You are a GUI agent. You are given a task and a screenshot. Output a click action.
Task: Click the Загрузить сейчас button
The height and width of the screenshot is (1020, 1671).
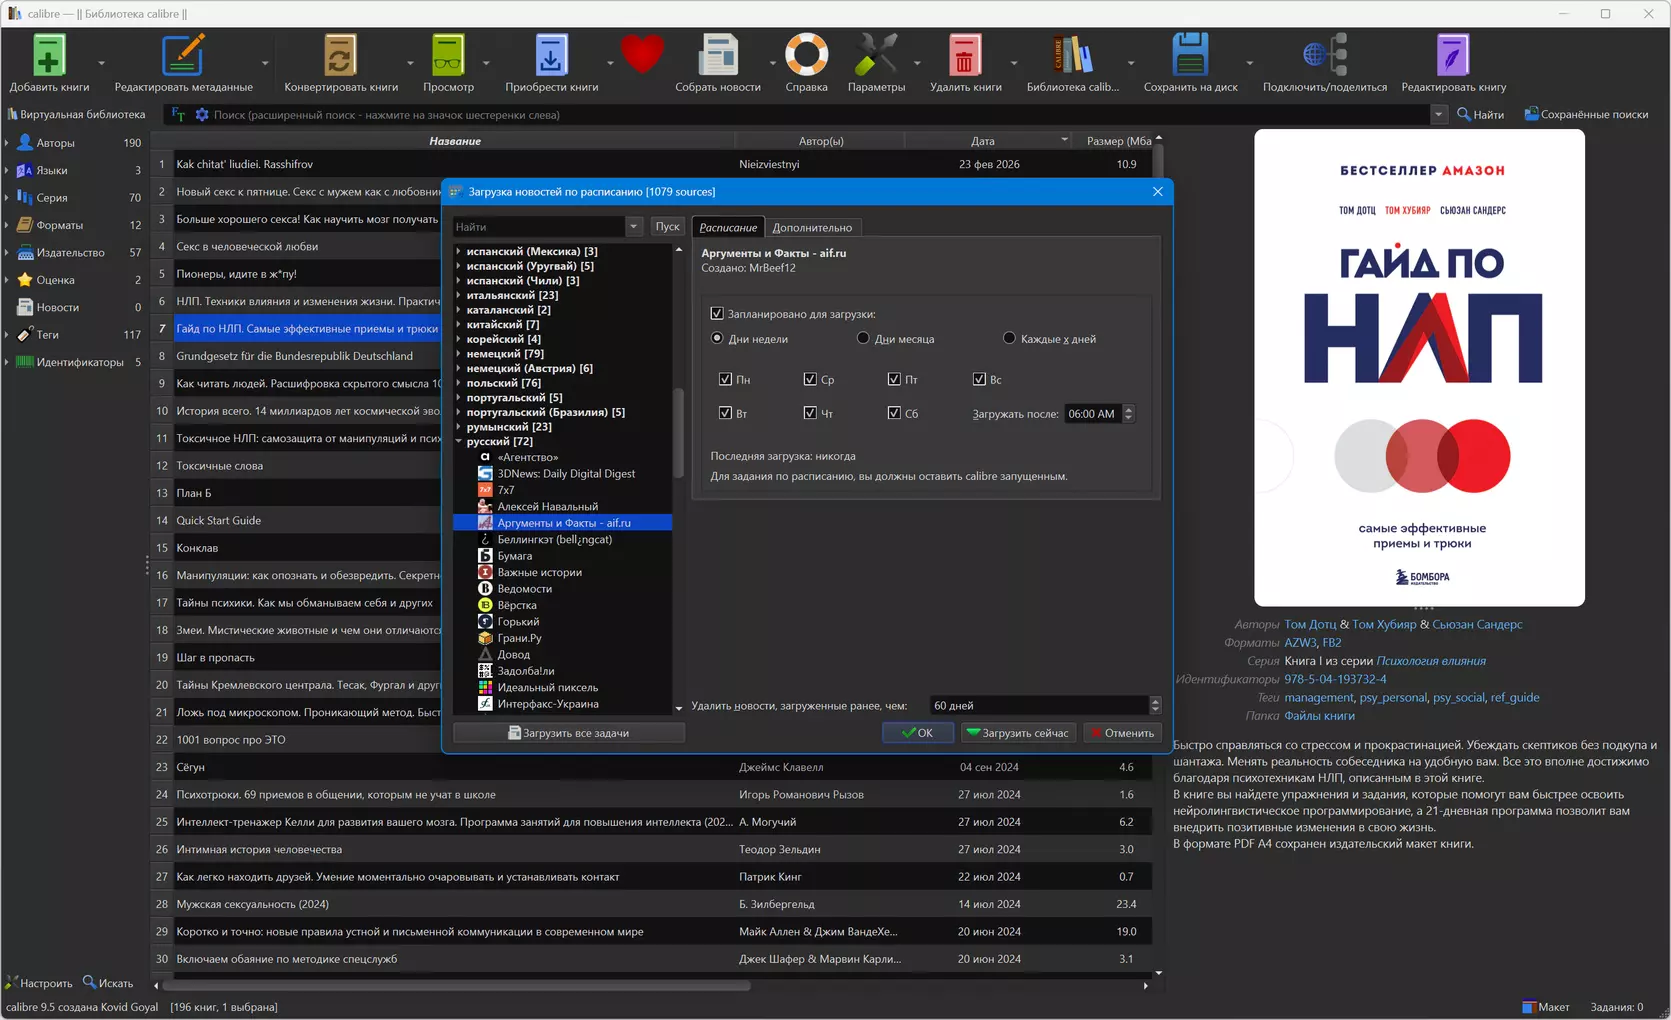pyautogui.click(x=1018, y=733)
